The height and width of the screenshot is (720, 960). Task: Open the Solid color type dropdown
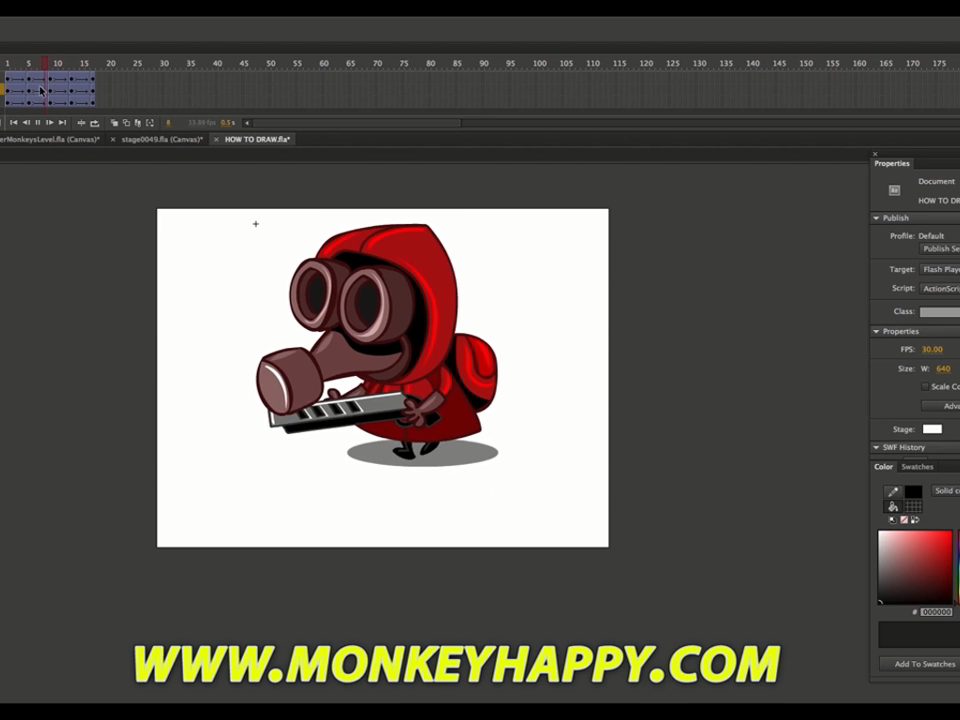(x=945, y=491)
